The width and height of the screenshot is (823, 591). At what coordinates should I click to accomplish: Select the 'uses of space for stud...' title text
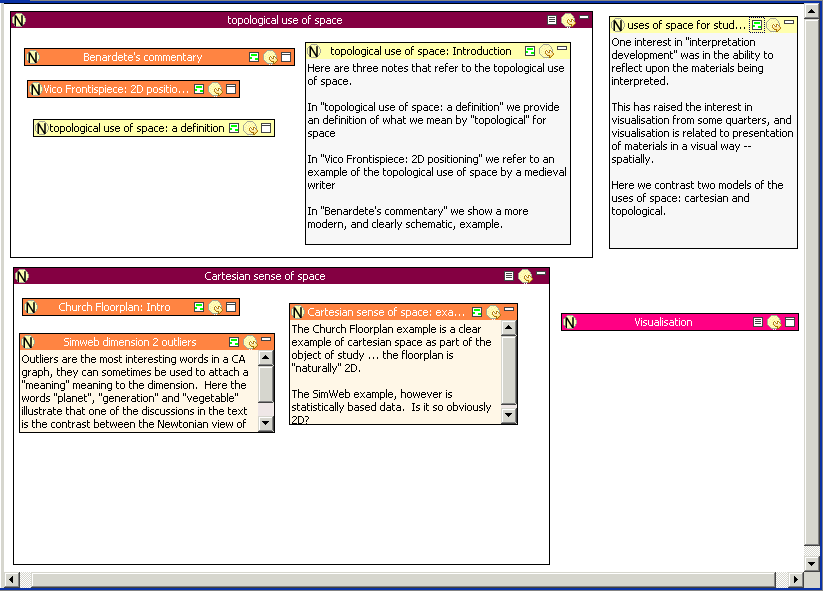point(687,25)
